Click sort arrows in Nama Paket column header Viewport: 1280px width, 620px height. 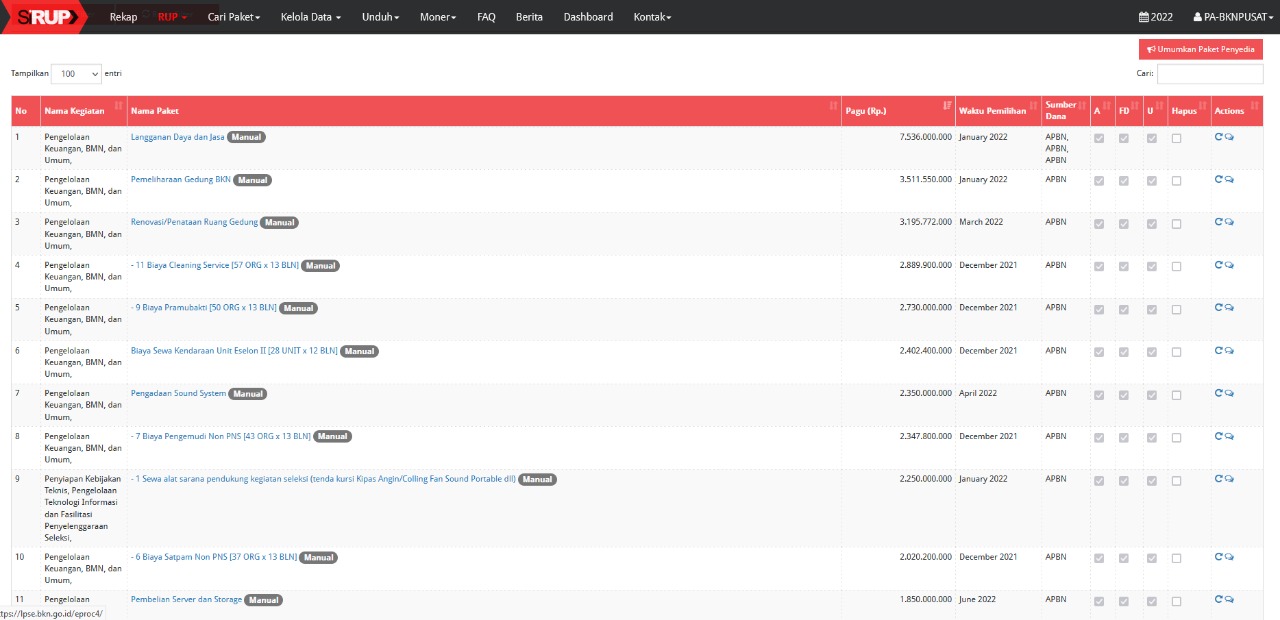833,106
